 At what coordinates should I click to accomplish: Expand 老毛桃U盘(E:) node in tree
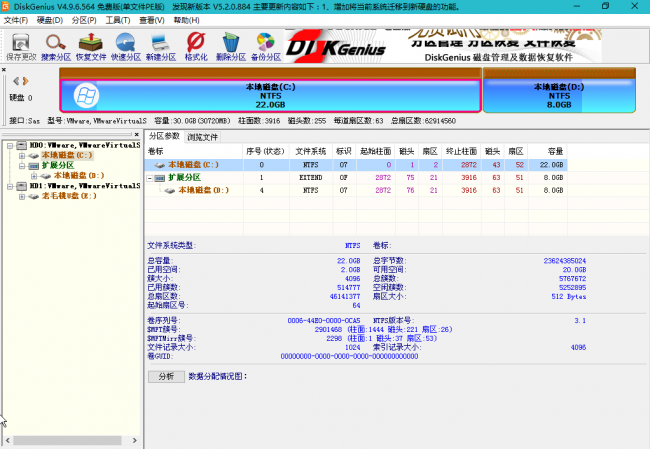click(22, 196)
